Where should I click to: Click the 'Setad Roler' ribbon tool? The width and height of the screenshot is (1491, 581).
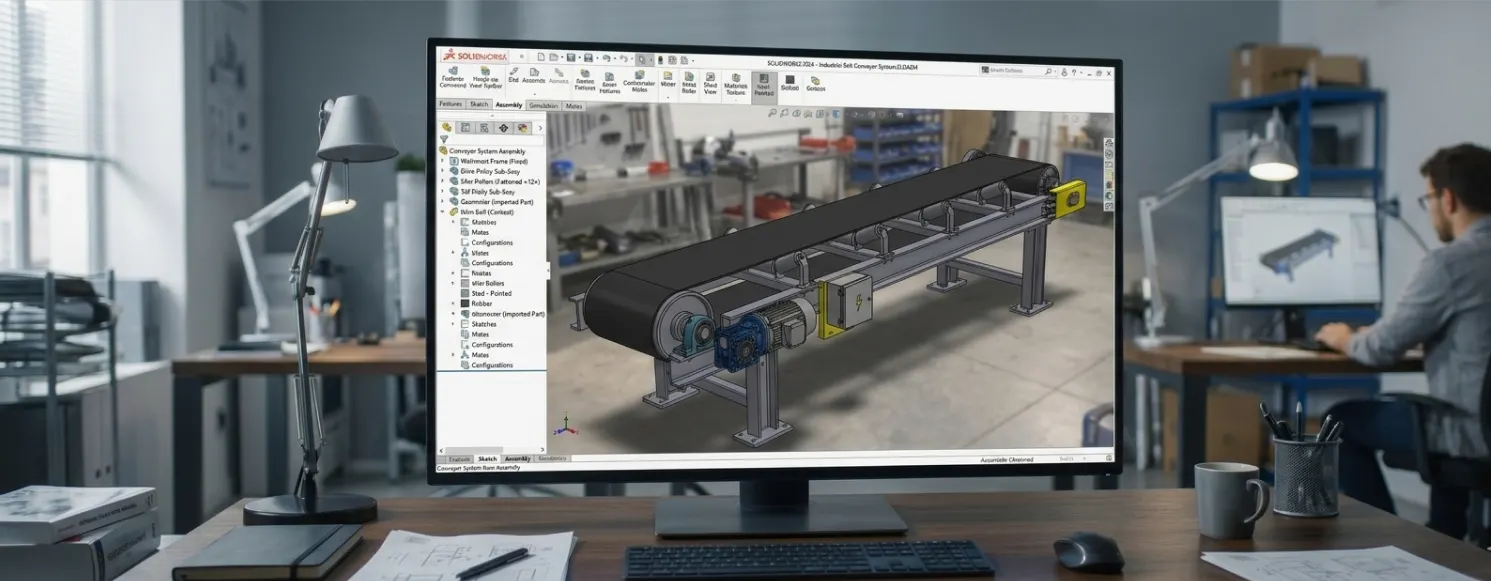tap(689, 83)
